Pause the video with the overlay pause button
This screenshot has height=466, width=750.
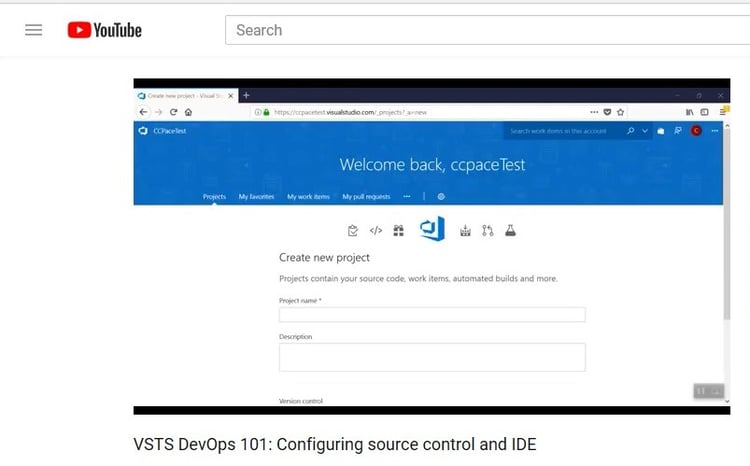[x=701, y=391]
